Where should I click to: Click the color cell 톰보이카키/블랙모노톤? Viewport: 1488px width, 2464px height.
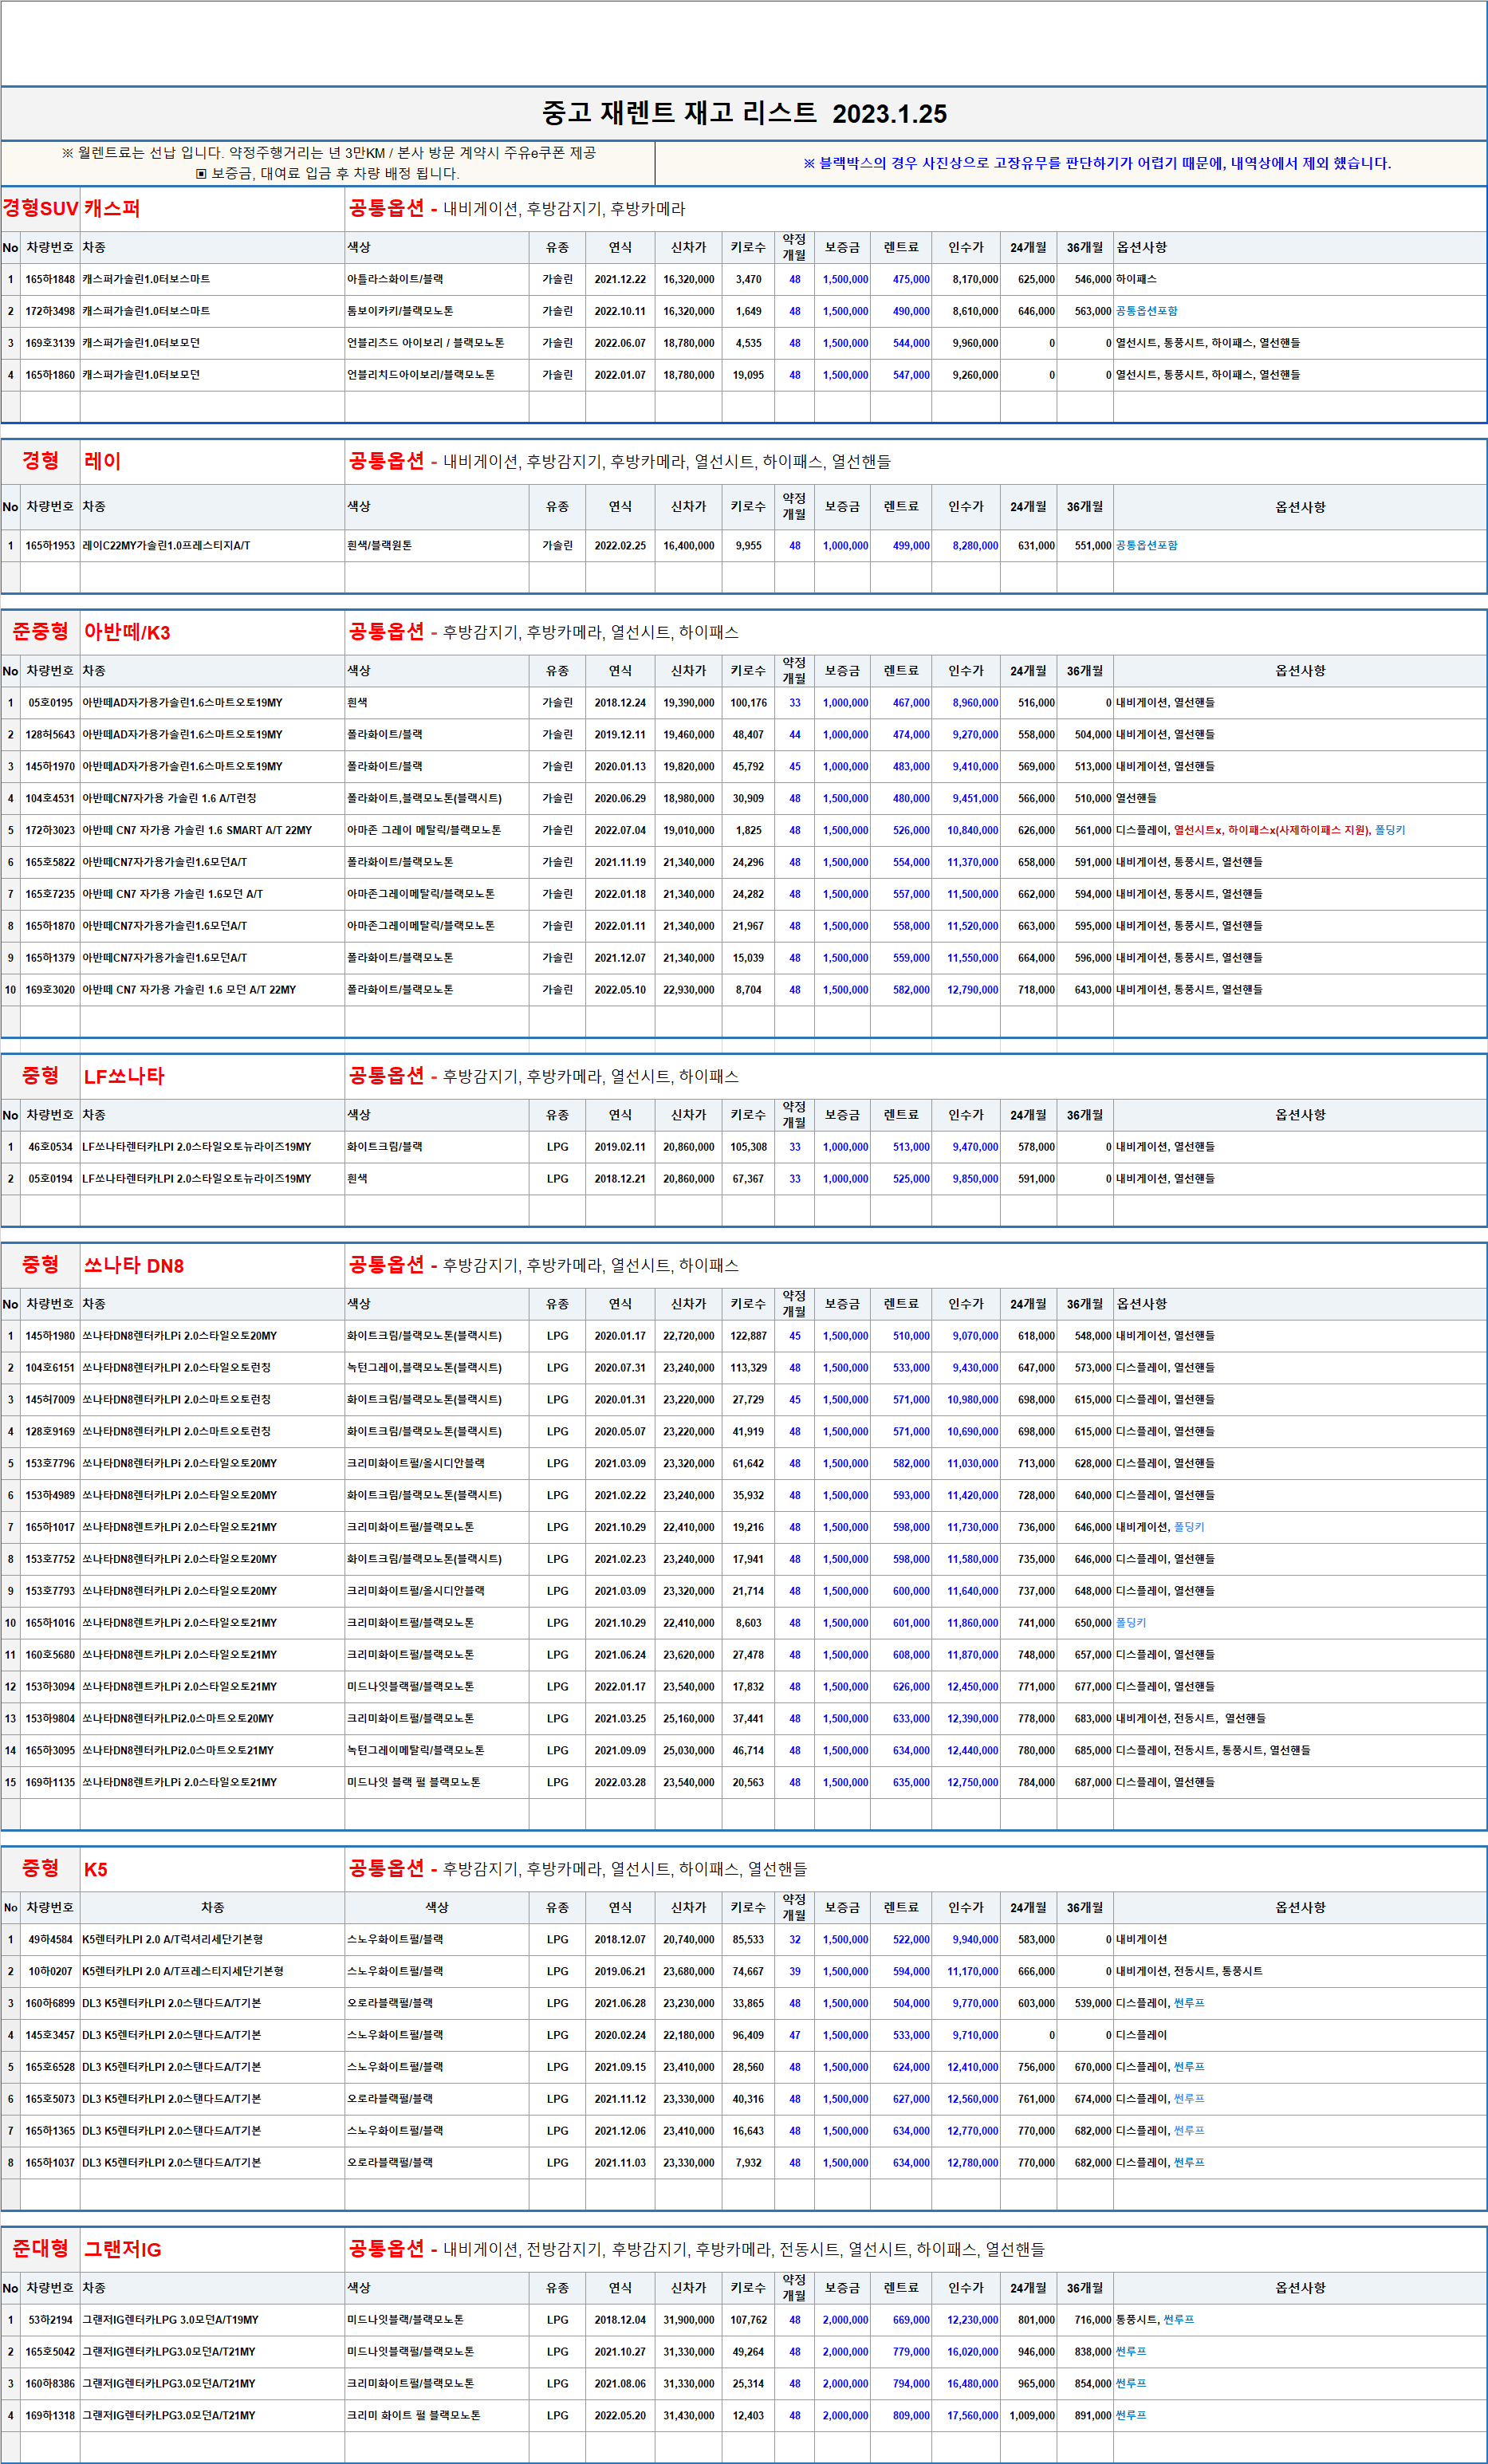tap(400, 312)
